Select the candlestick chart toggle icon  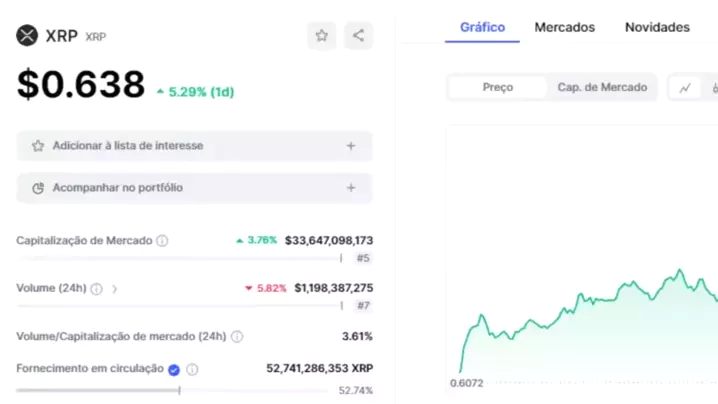(714, 88)
